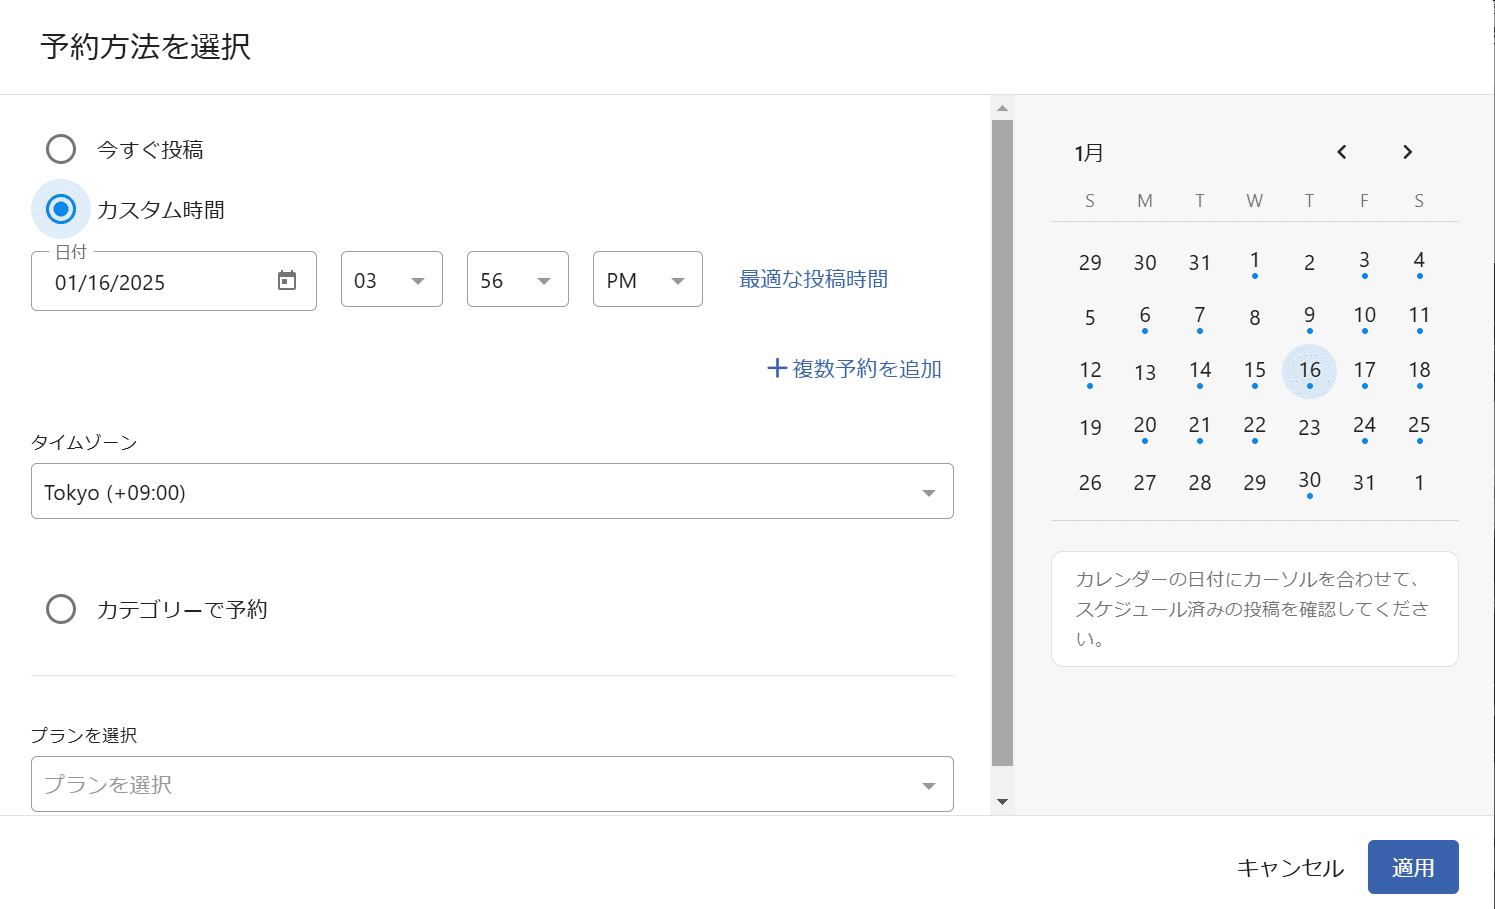Select January 27 in the calendar
This screenshot has height=909, width=1495.
pos(1145,482)
